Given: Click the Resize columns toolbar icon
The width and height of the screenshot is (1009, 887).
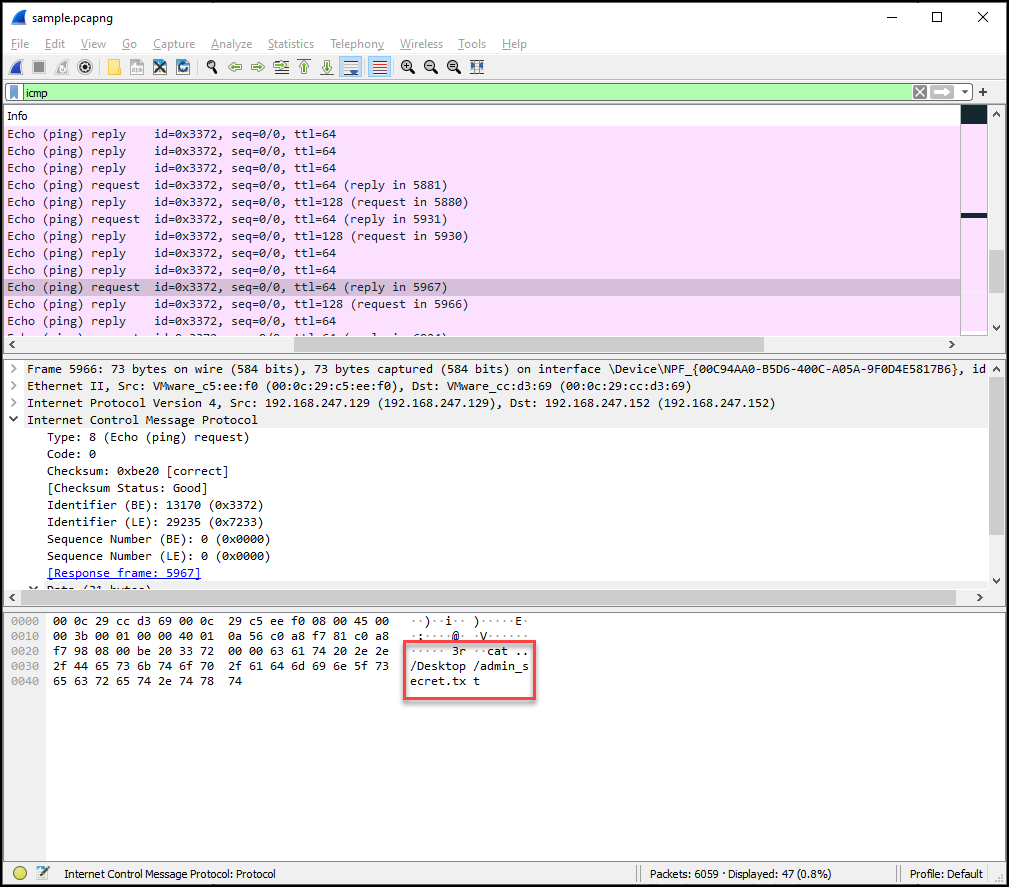Looking at the screenshot, I should click(477, 67).
